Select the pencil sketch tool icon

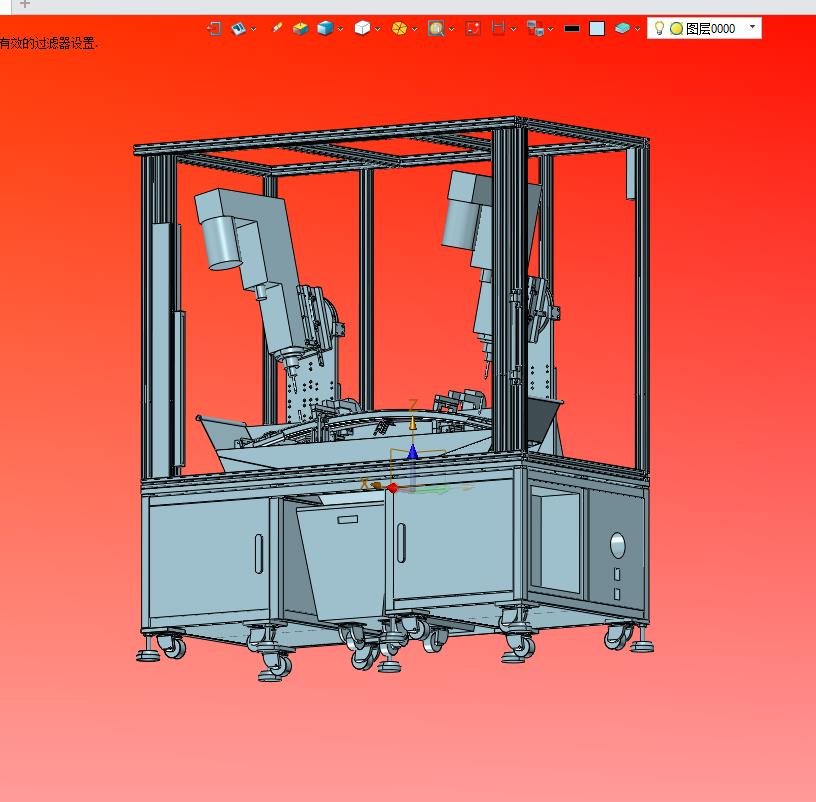coord(277,28)
